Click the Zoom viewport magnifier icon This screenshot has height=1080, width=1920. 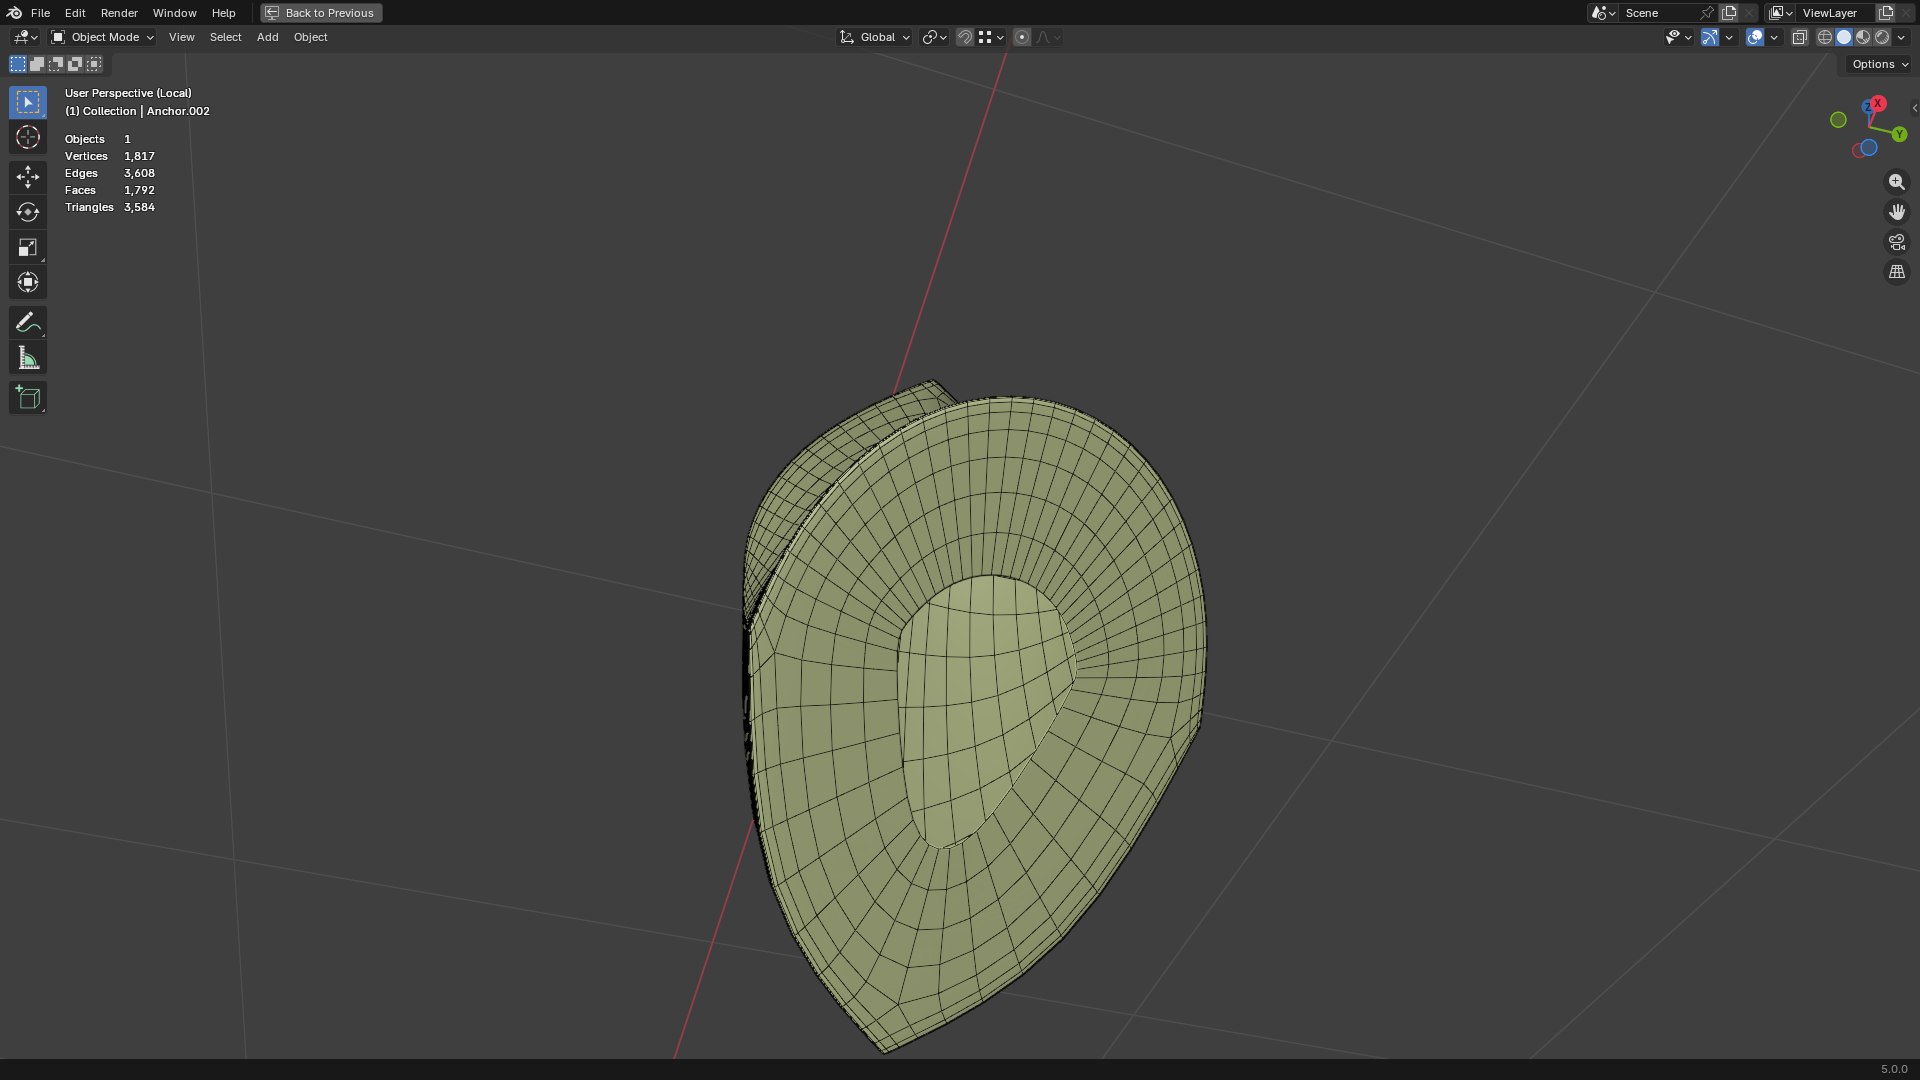pos(1896,182)
